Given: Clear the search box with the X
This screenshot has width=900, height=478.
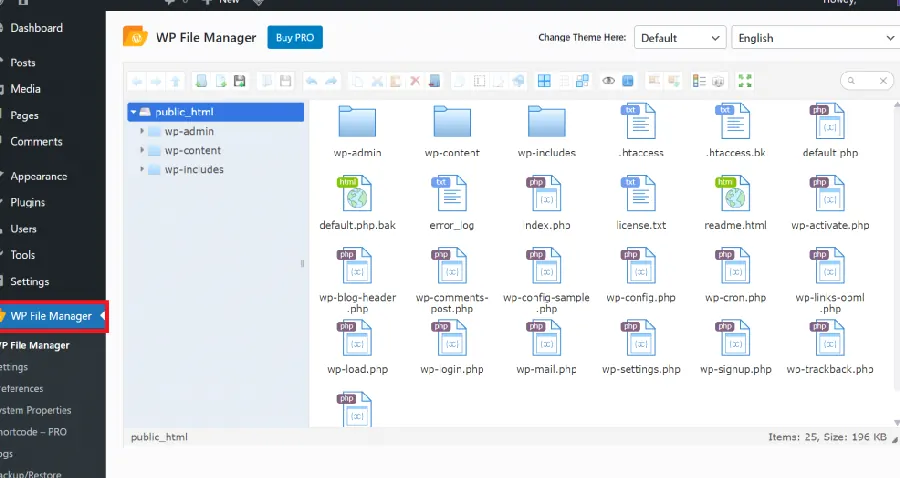Looking at the screenshot, I should click(x=883, y=81).
